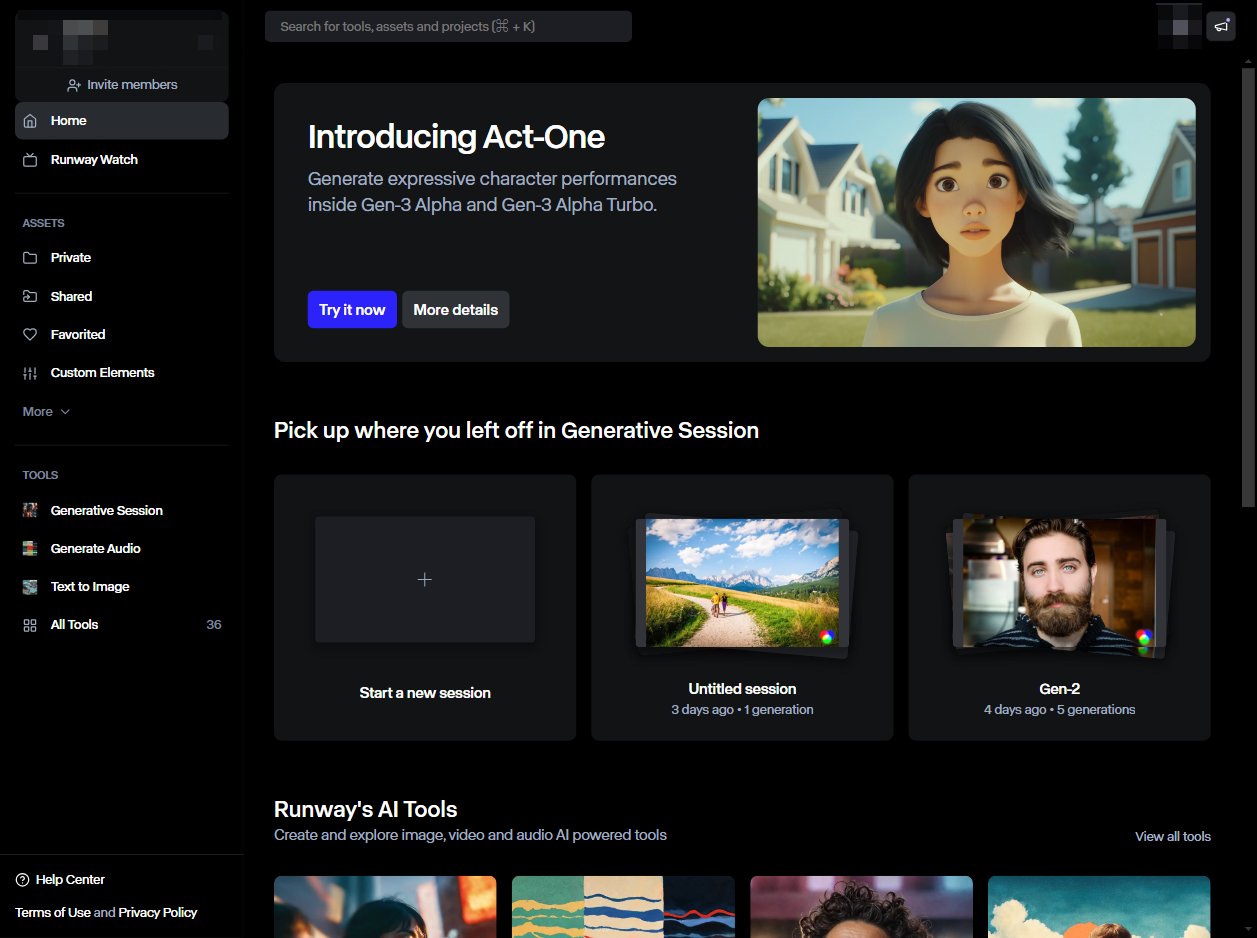1257x938 pixels.
Task: Click the search tools and assets field
Action: coord(448,27)
